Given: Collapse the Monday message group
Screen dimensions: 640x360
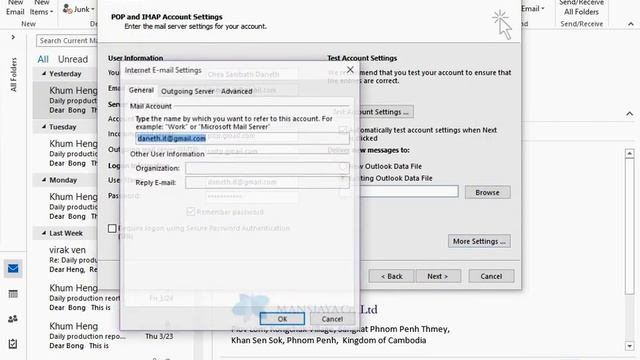Looking at the screenshot, I should [x=44, y=180].
